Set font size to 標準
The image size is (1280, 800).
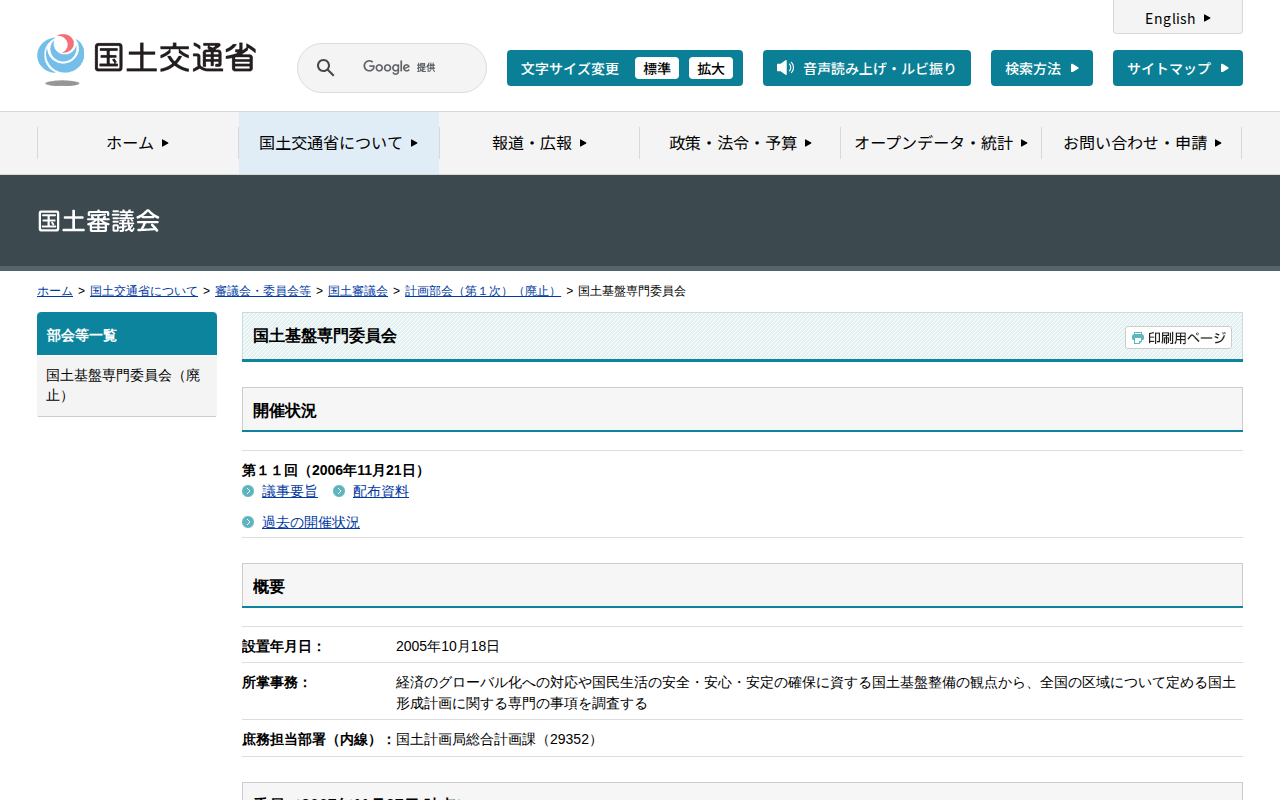pyautogui.click(x=657, y=68)
